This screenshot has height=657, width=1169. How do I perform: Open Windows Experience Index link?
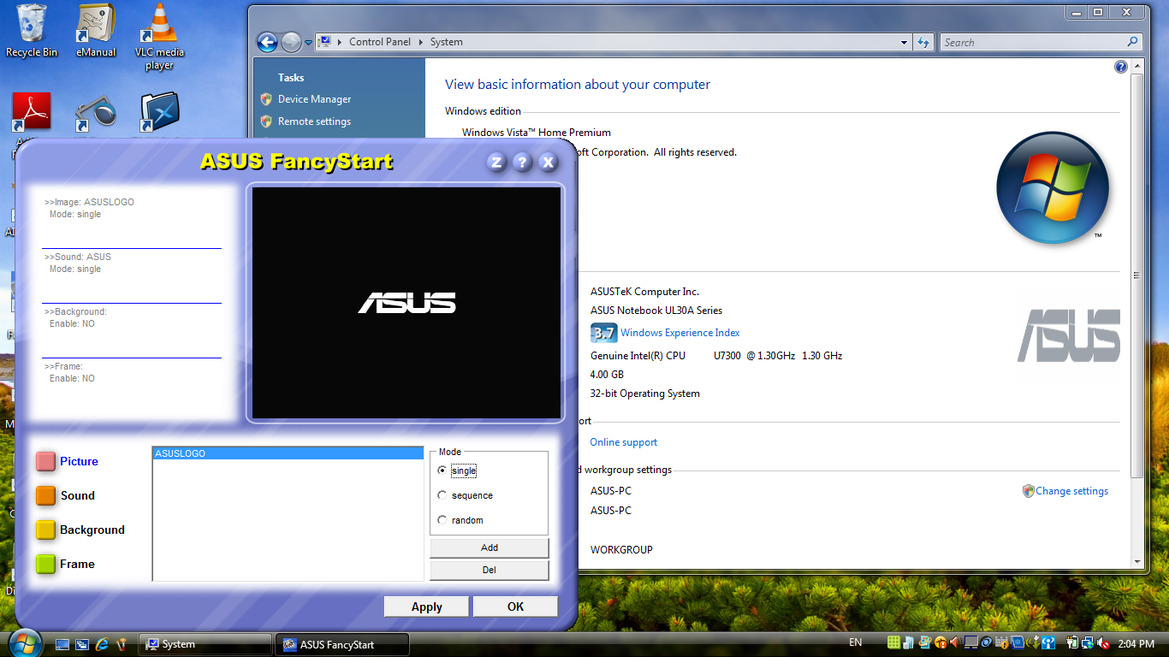click(x=680, y=333)
